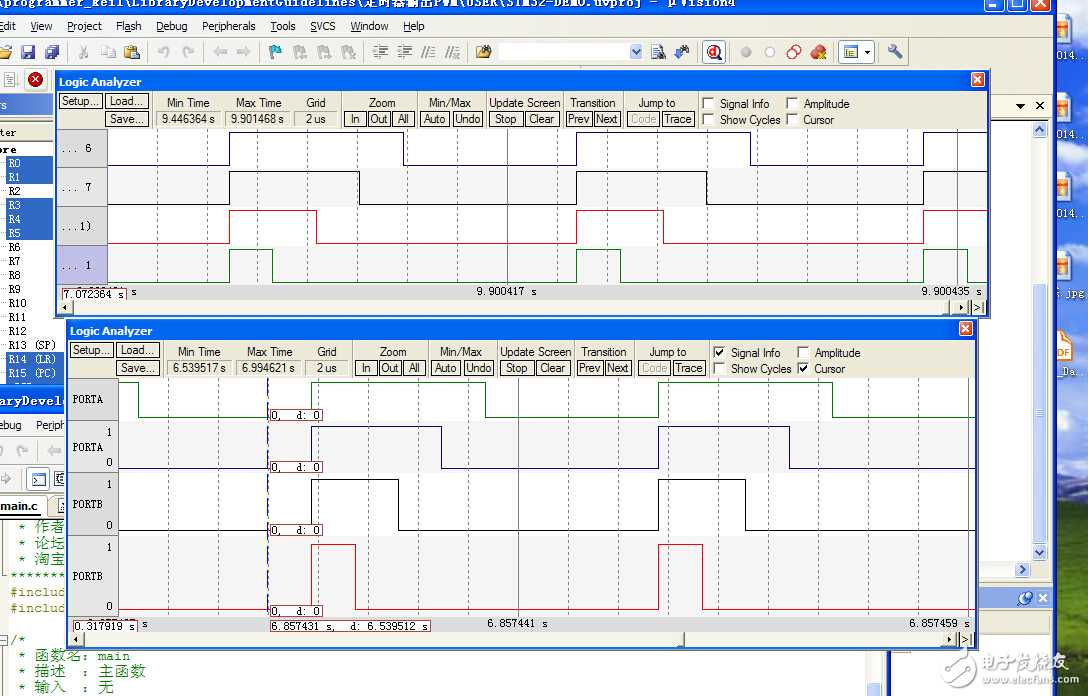Click the Unindent selection icon
The height and width of the screenshot is (696, 1088).
click(405, 52)
